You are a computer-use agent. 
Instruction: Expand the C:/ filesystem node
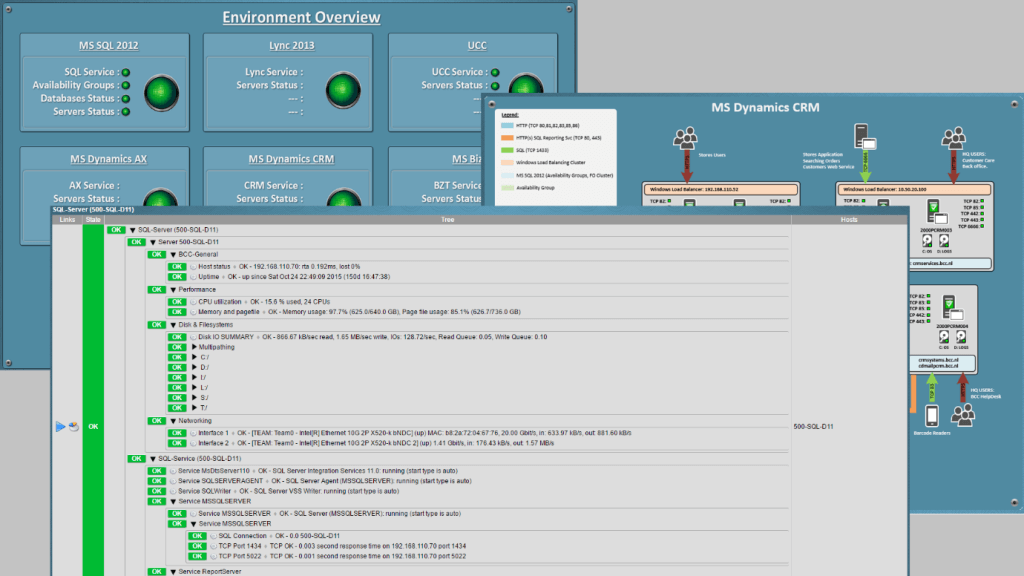(194, 358)
